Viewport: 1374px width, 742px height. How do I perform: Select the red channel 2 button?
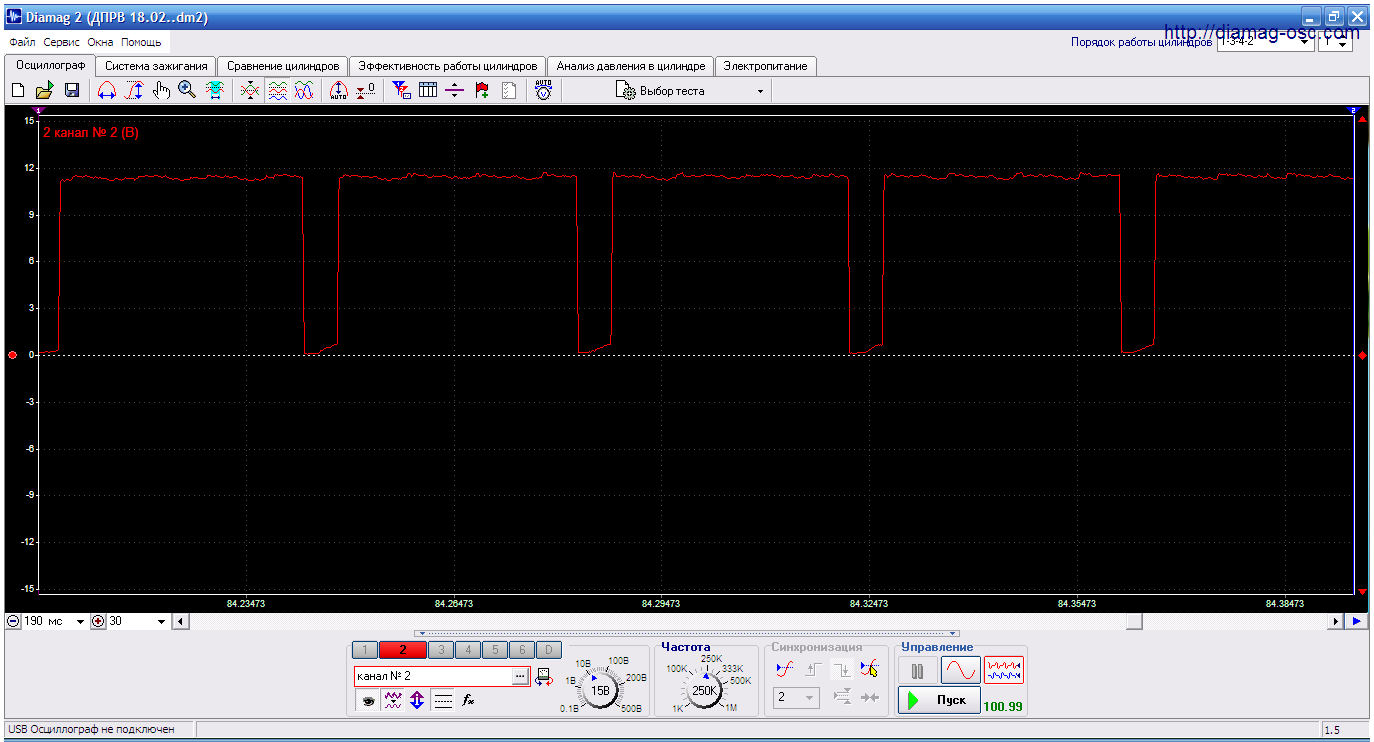(x=403, y=650)
